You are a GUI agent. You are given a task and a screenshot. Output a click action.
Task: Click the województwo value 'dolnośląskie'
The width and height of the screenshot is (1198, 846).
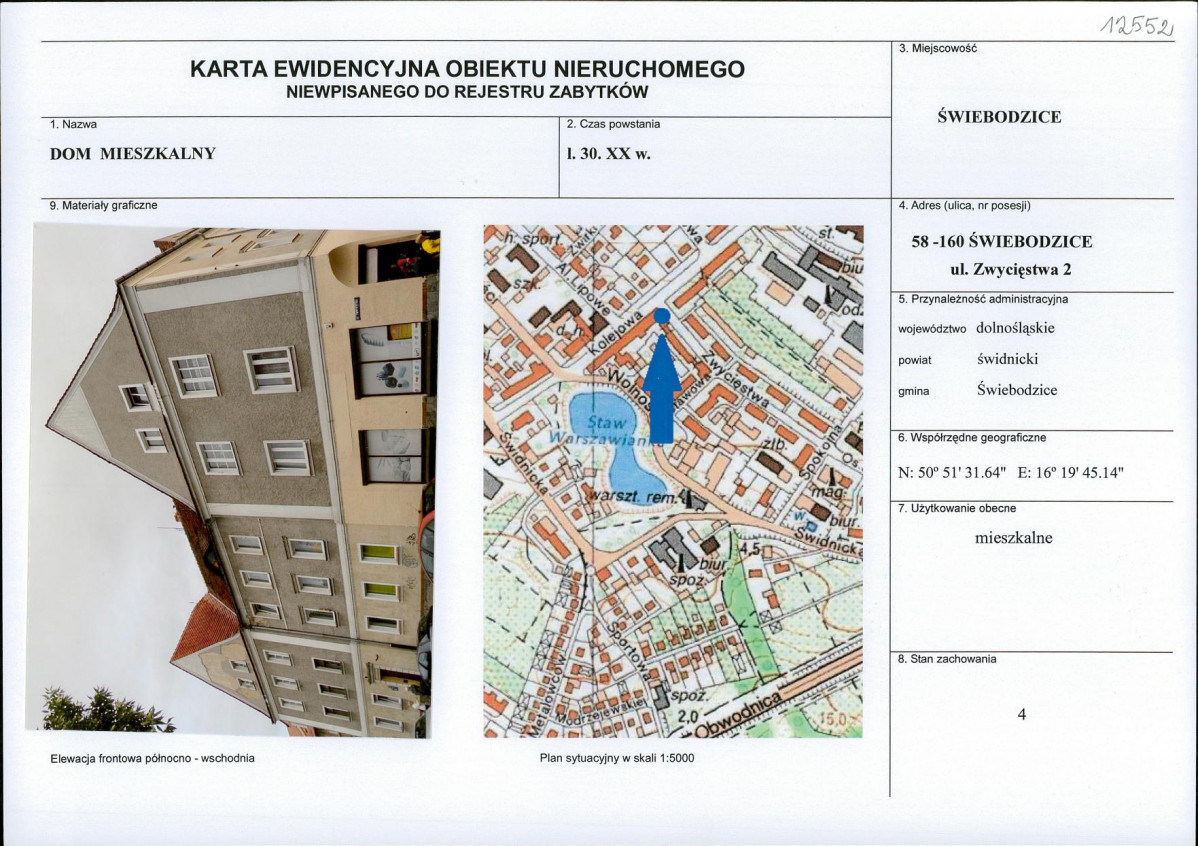(1015, 328)
